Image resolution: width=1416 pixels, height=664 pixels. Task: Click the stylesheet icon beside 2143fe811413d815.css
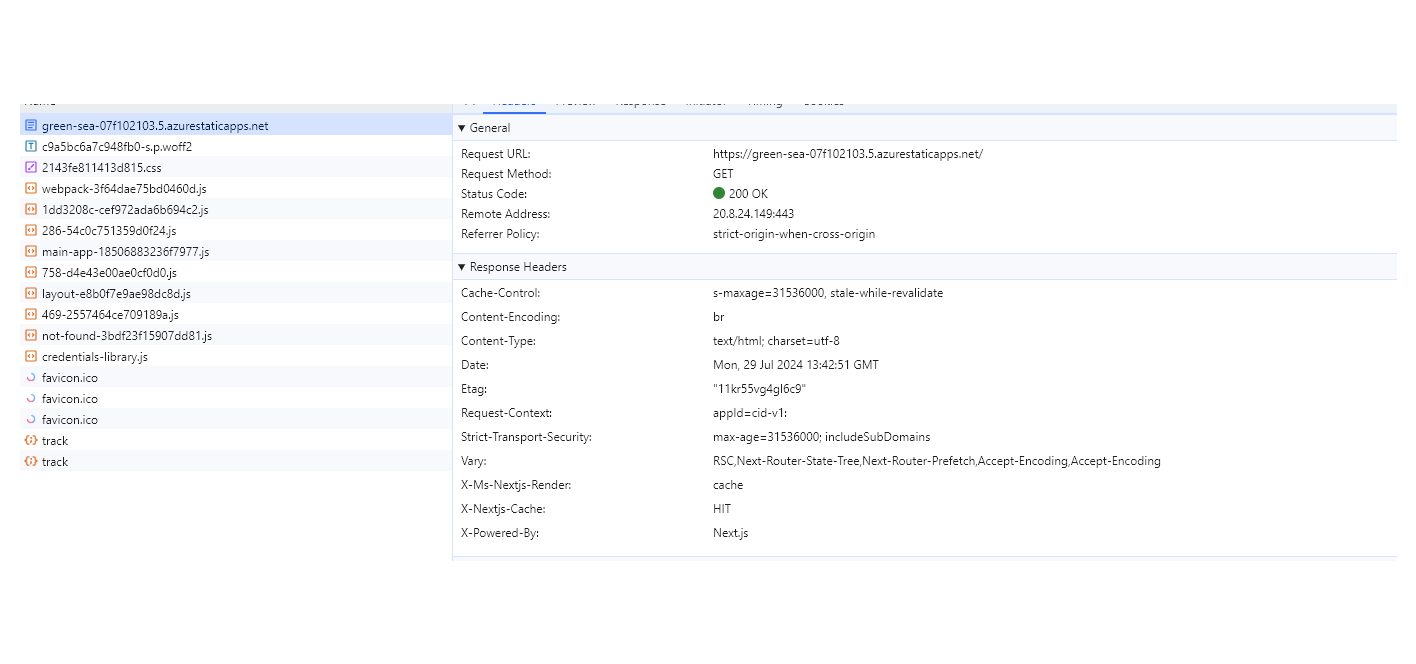pos(29,167)
